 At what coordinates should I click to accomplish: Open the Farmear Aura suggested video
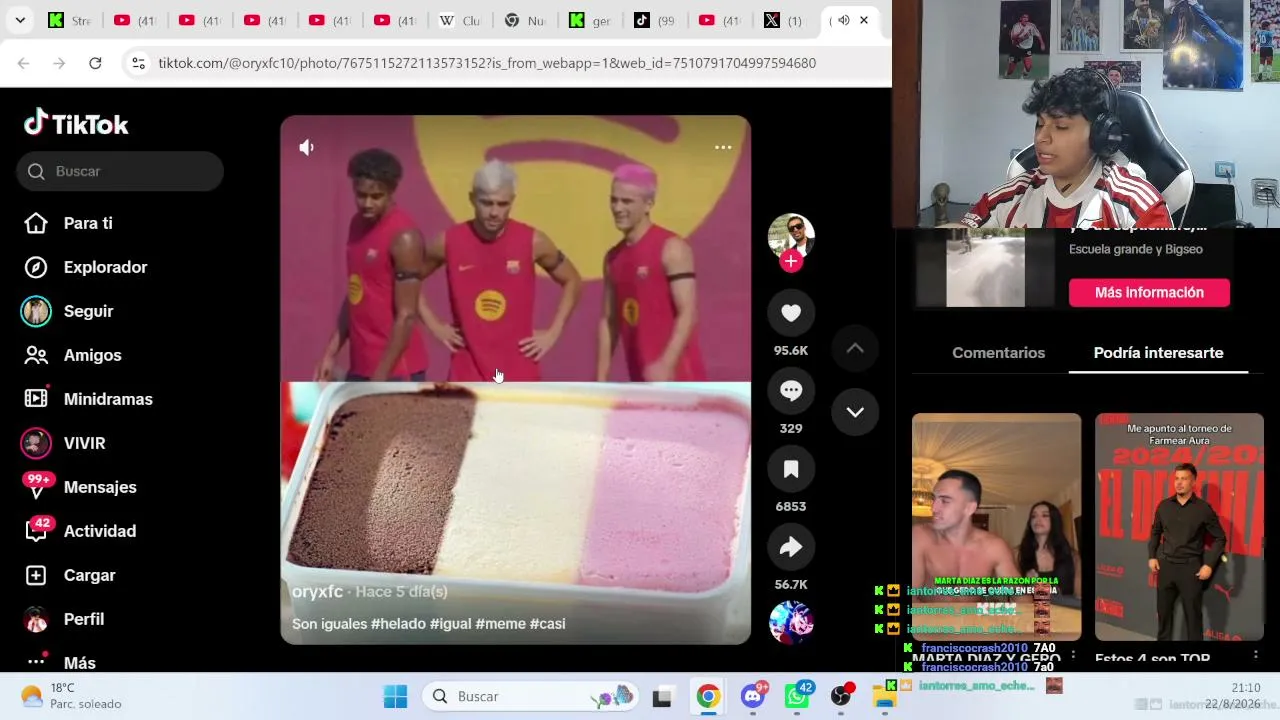click(1179, 526)
